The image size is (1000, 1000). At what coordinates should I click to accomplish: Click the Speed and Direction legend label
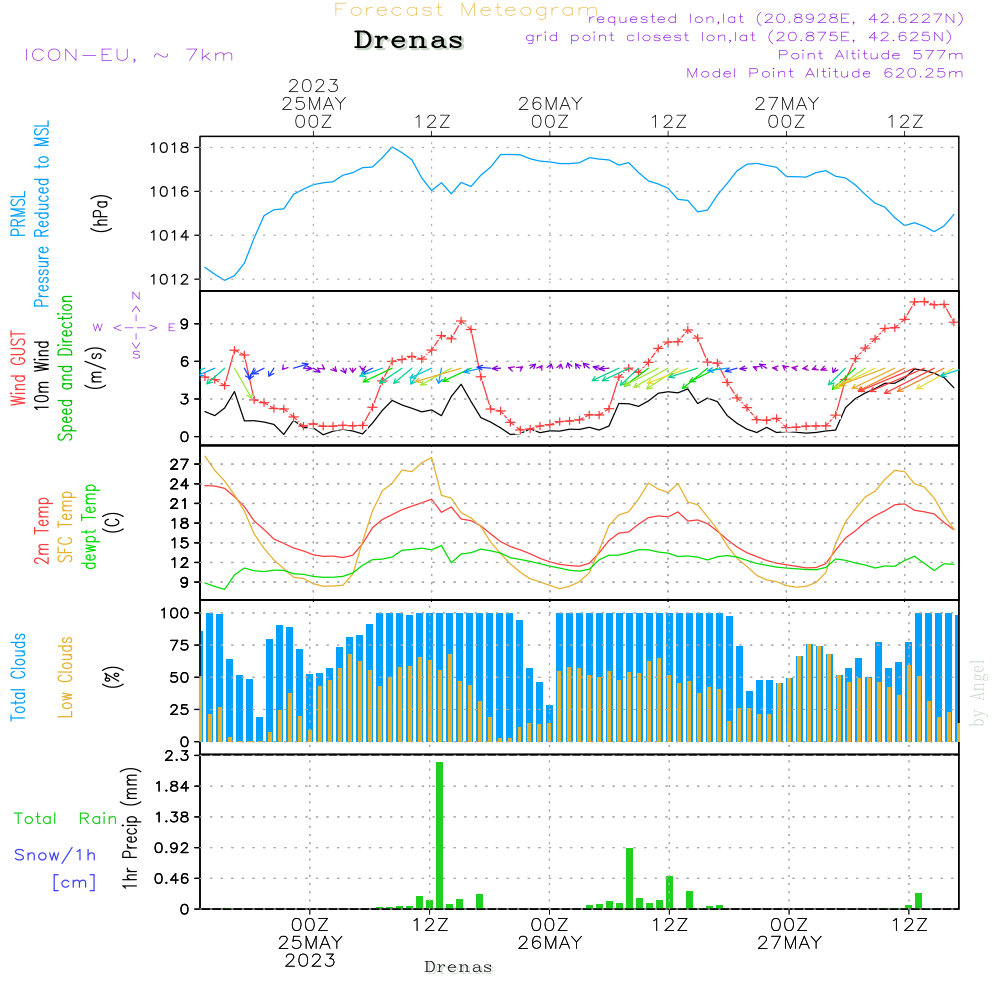point(66,368)
